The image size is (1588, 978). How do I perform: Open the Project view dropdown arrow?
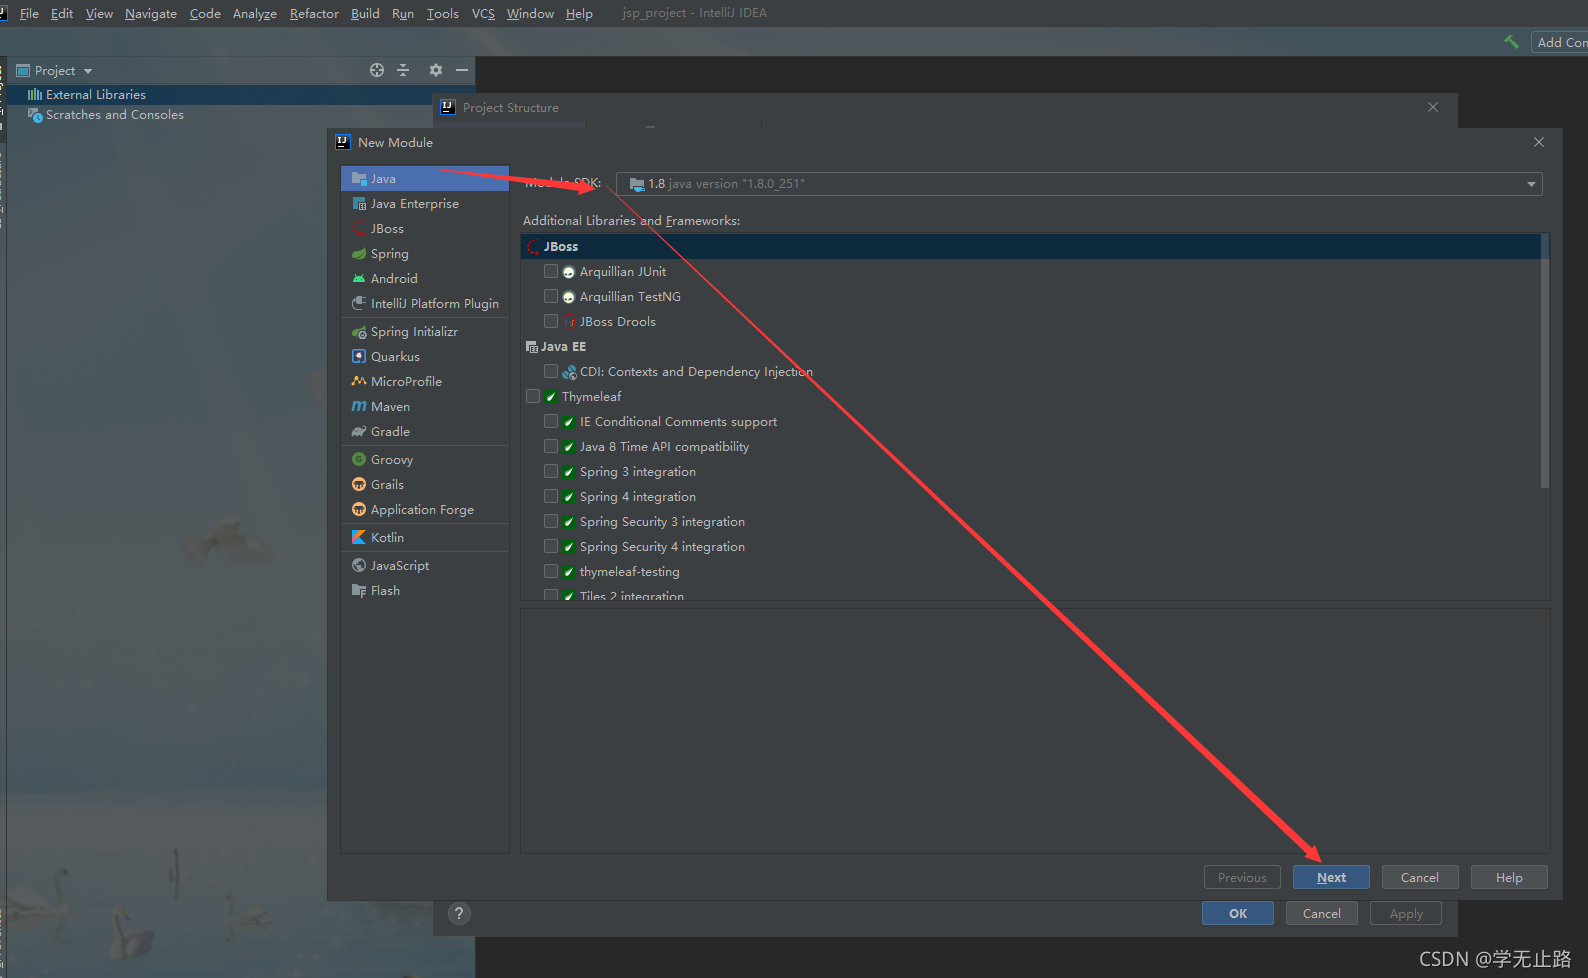88,71
